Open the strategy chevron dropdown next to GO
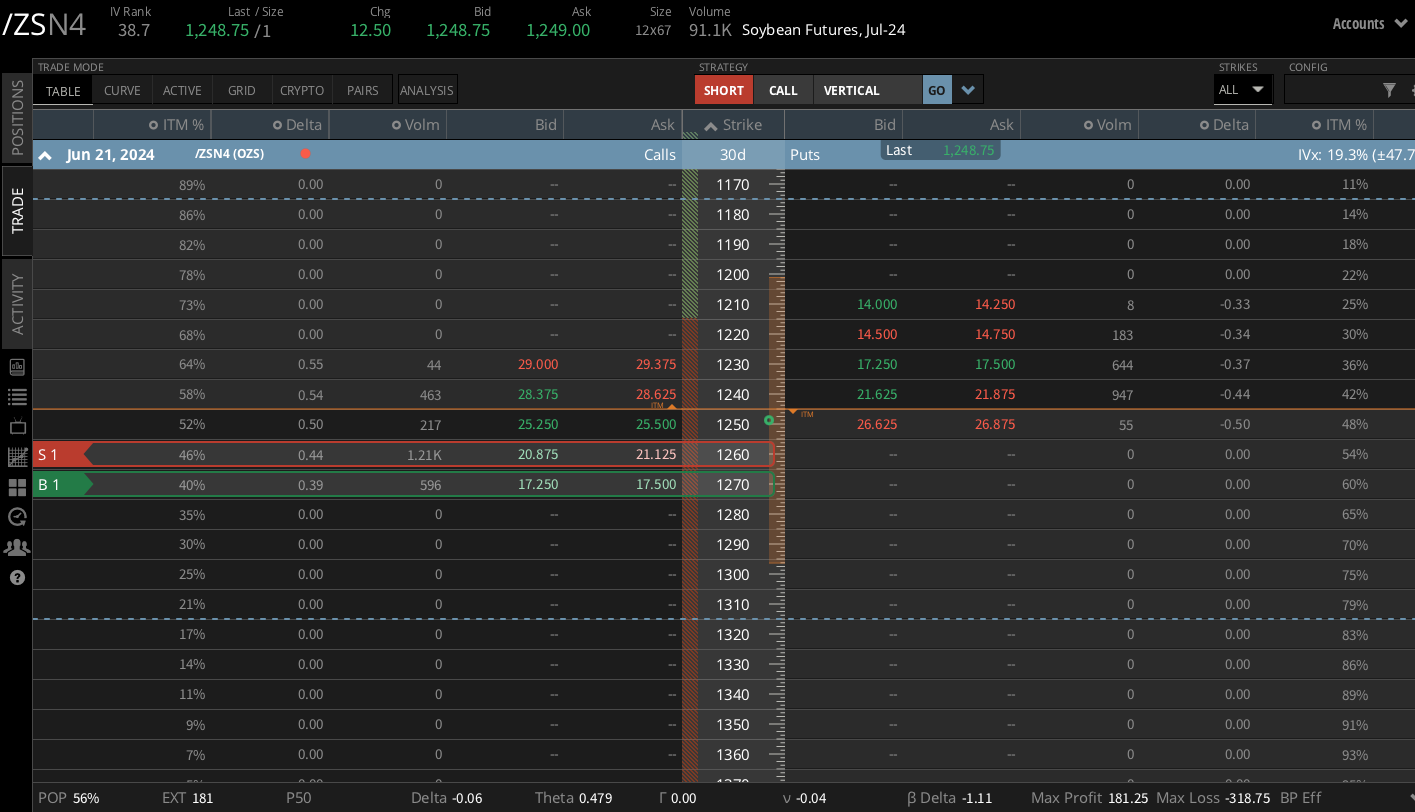The height and width of the screenshot is (812, 1415). pyautogui.click(x=967, y=90)
